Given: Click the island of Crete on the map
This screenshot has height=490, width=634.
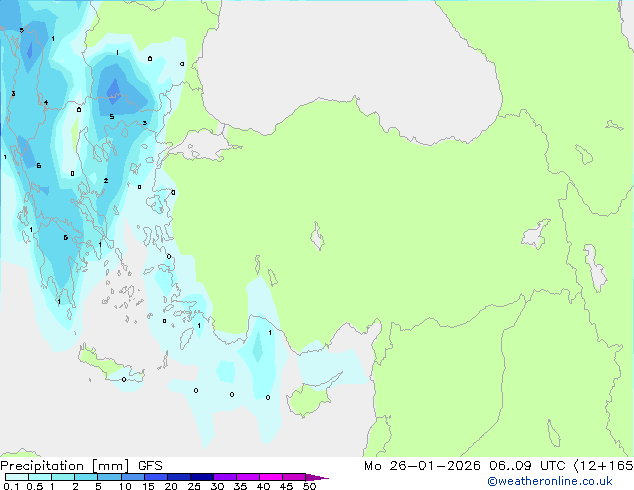Looking at the screenshot, I should tap(109, 365).
